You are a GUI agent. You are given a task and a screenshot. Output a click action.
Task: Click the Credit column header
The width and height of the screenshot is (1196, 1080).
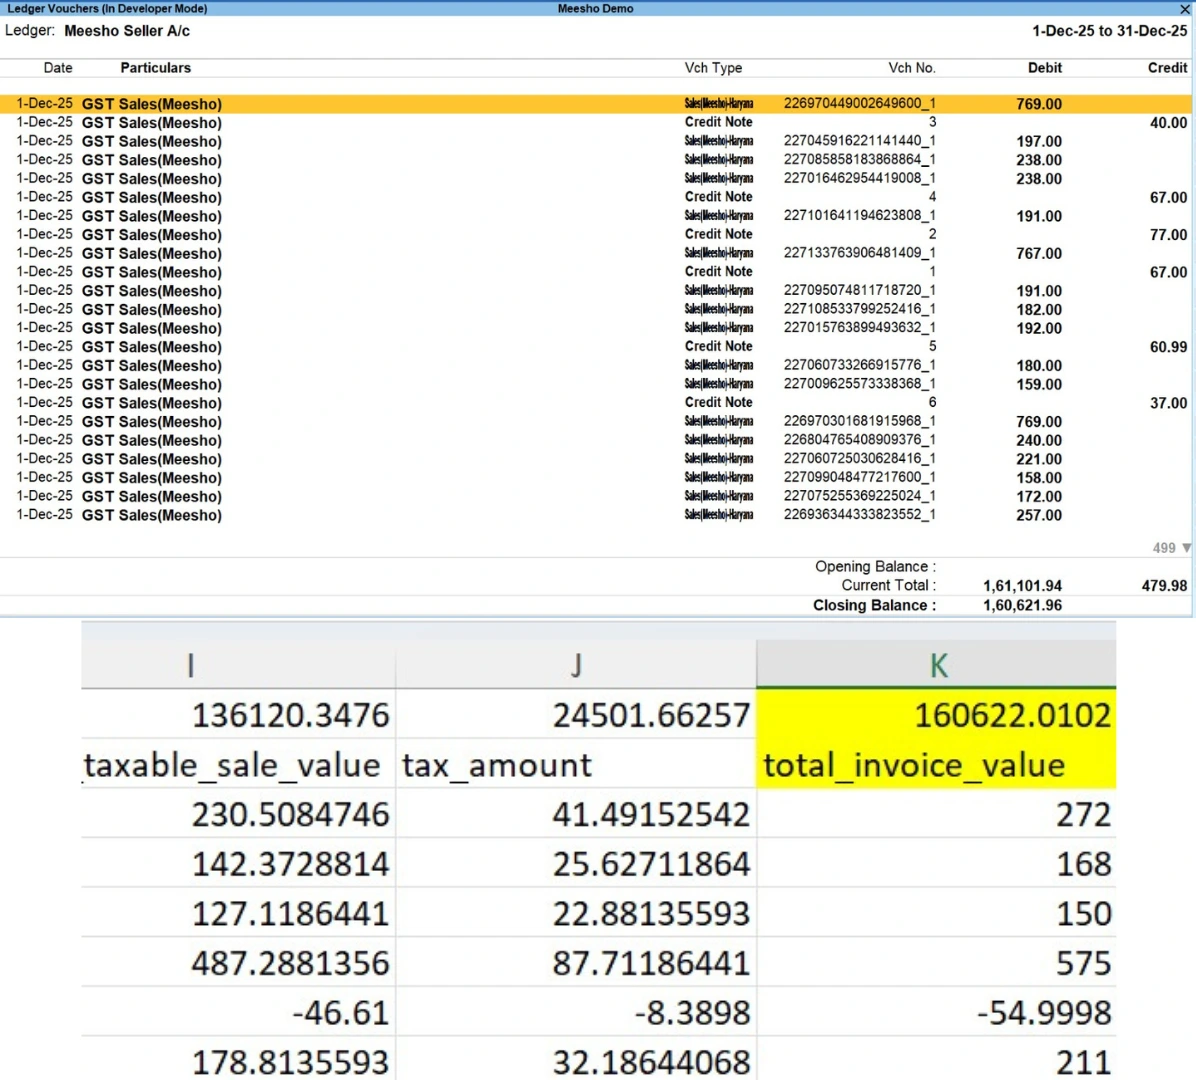pos(1166,67)
